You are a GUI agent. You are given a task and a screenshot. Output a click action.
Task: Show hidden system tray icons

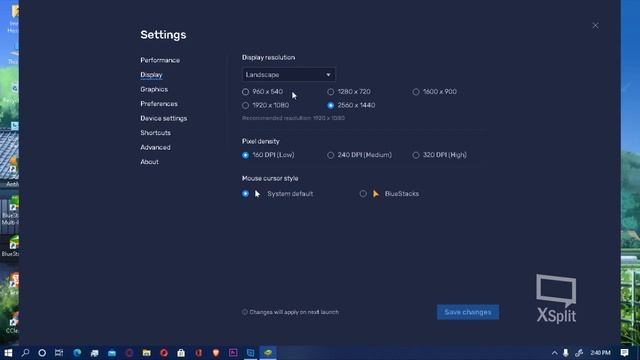(x=554, y=353)
